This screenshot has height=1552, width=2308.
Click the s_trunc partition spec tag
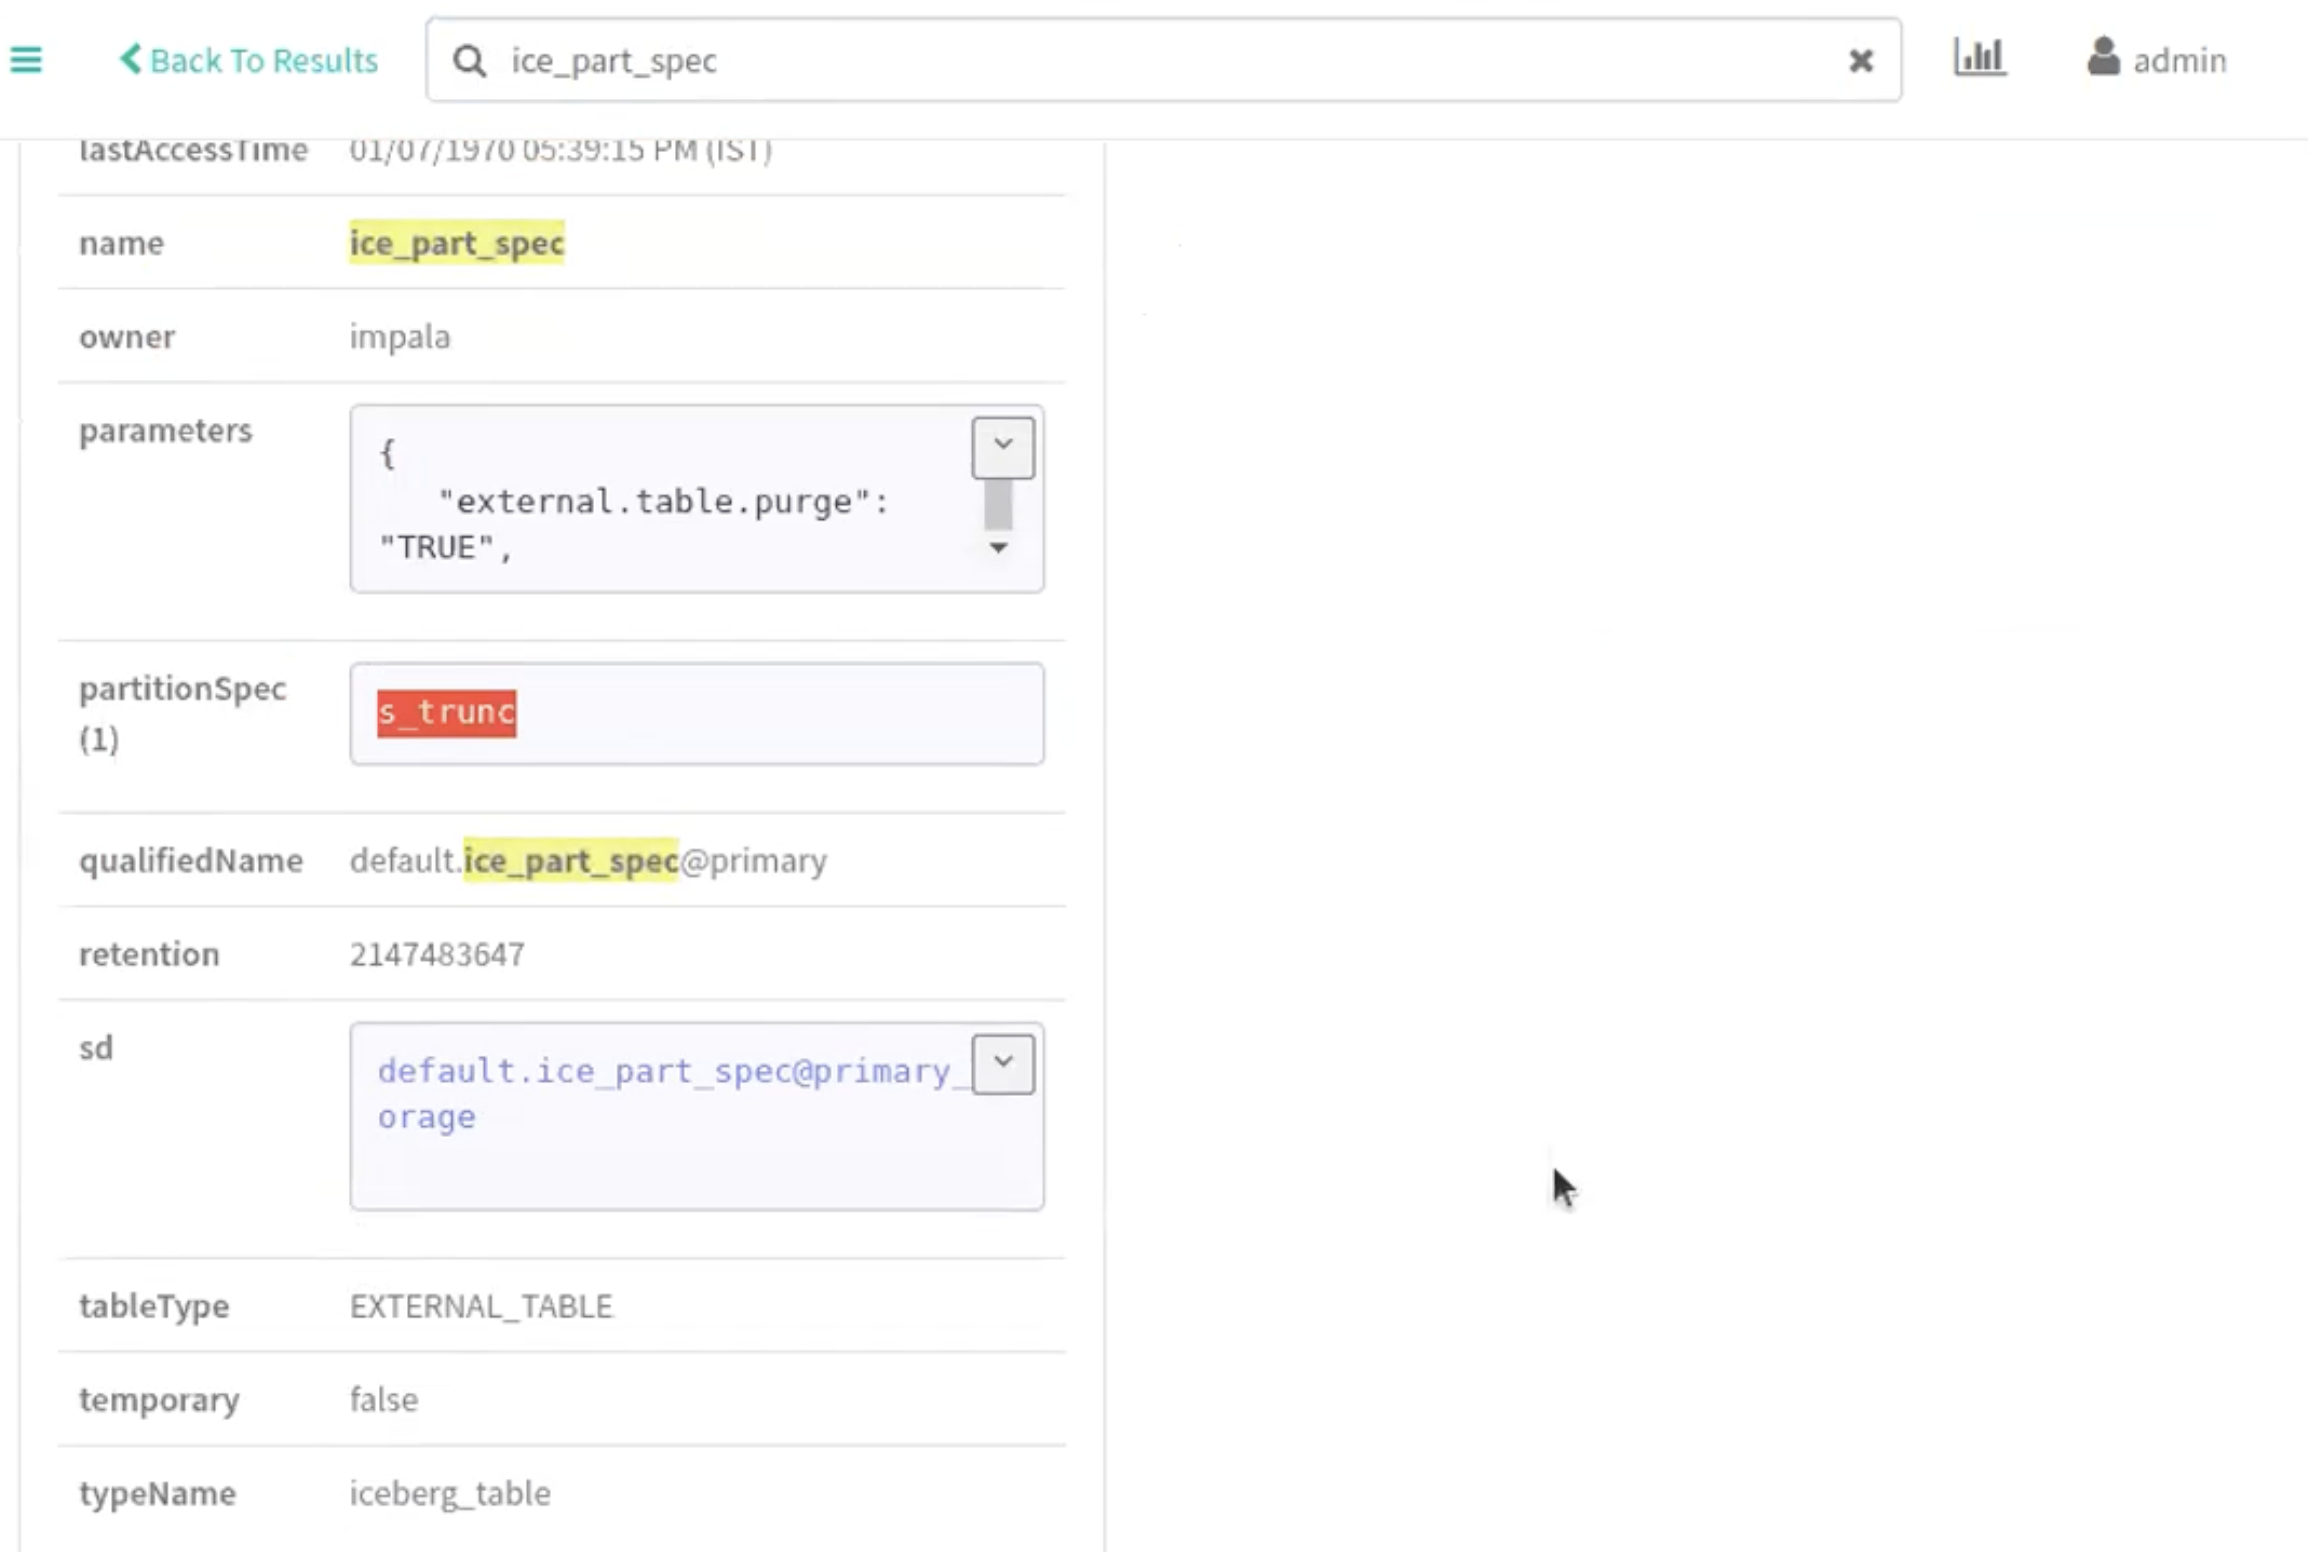tap(446, 713)
